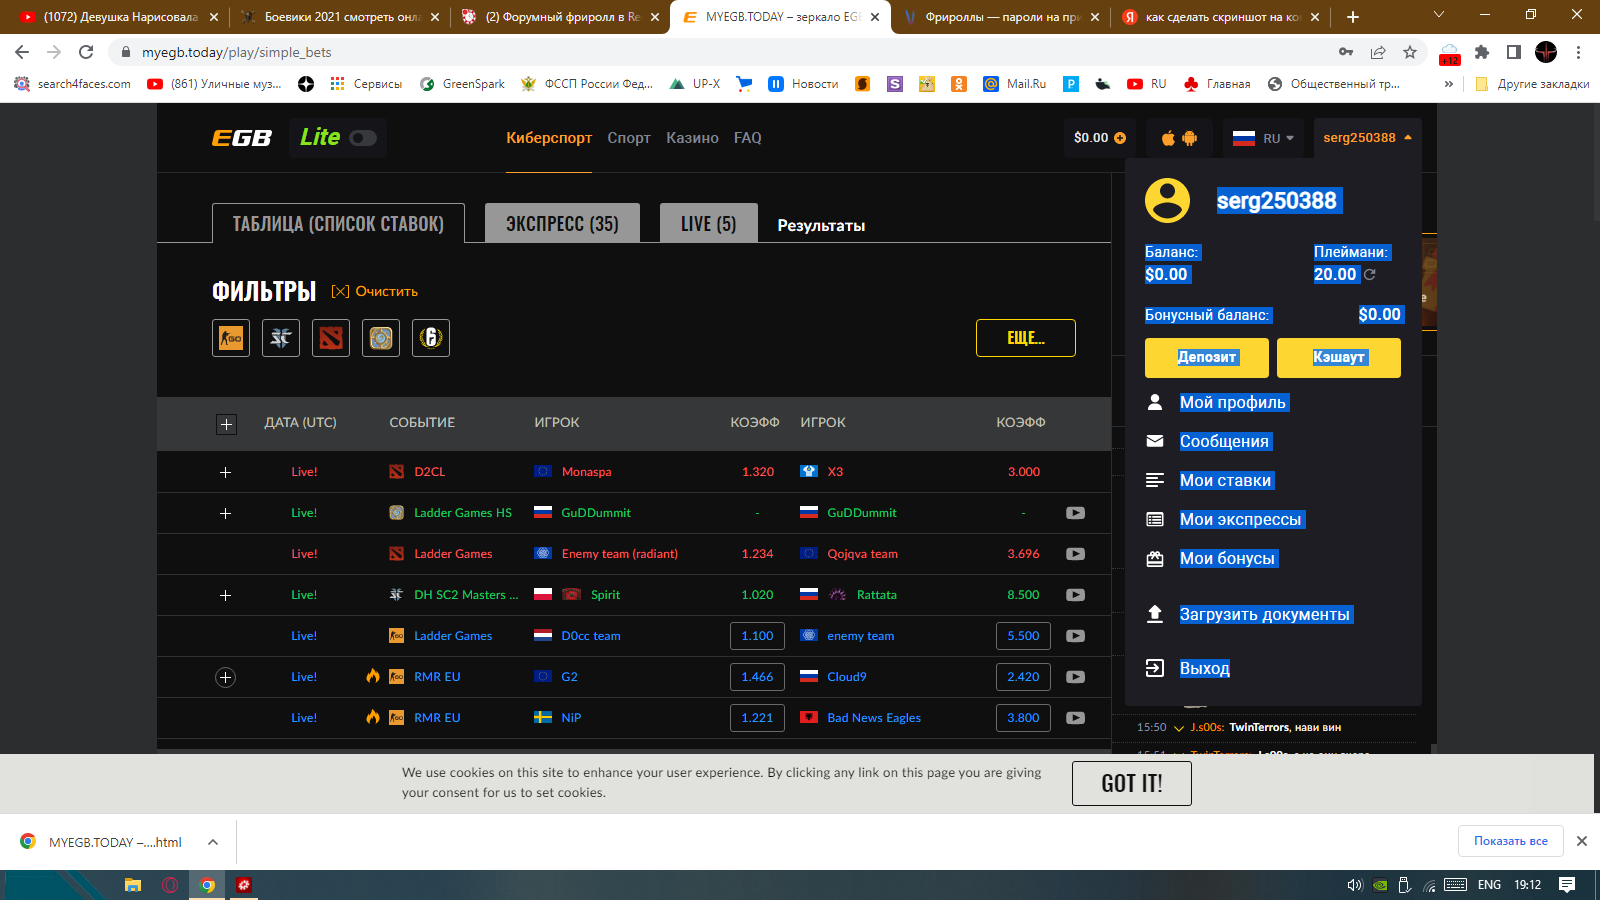Viewport: 1600px width, 900px height.
Task: Go to Мои ставки
Action: pyautogui.click(x=1226, y=480)
